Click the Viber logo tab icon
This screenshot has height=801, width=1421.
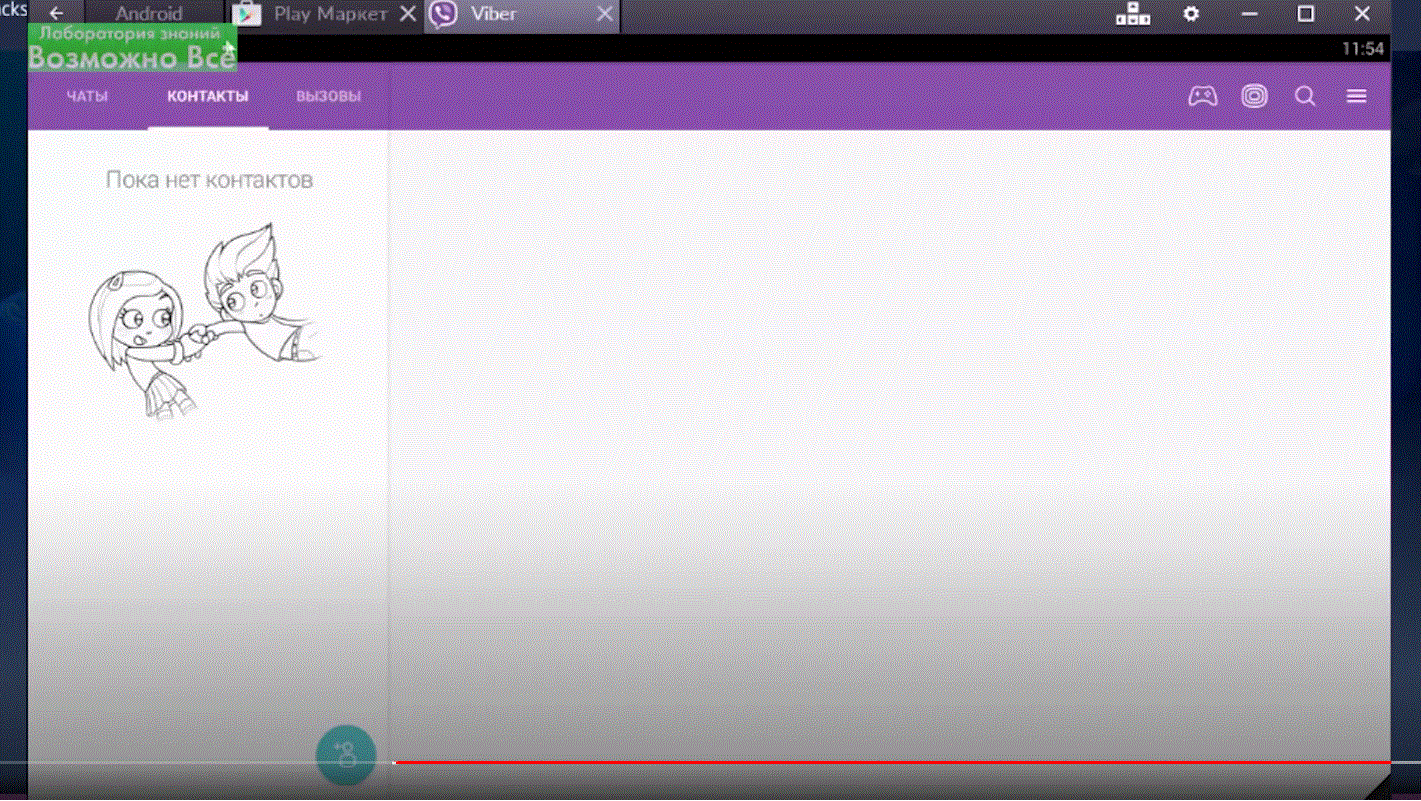tap(443, 15)
